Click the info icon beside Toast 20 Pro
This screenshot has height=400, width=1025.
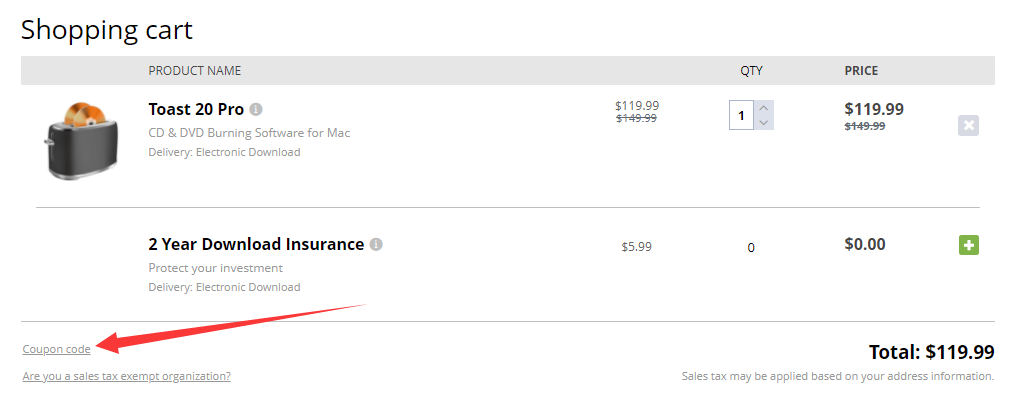(256, 109)
